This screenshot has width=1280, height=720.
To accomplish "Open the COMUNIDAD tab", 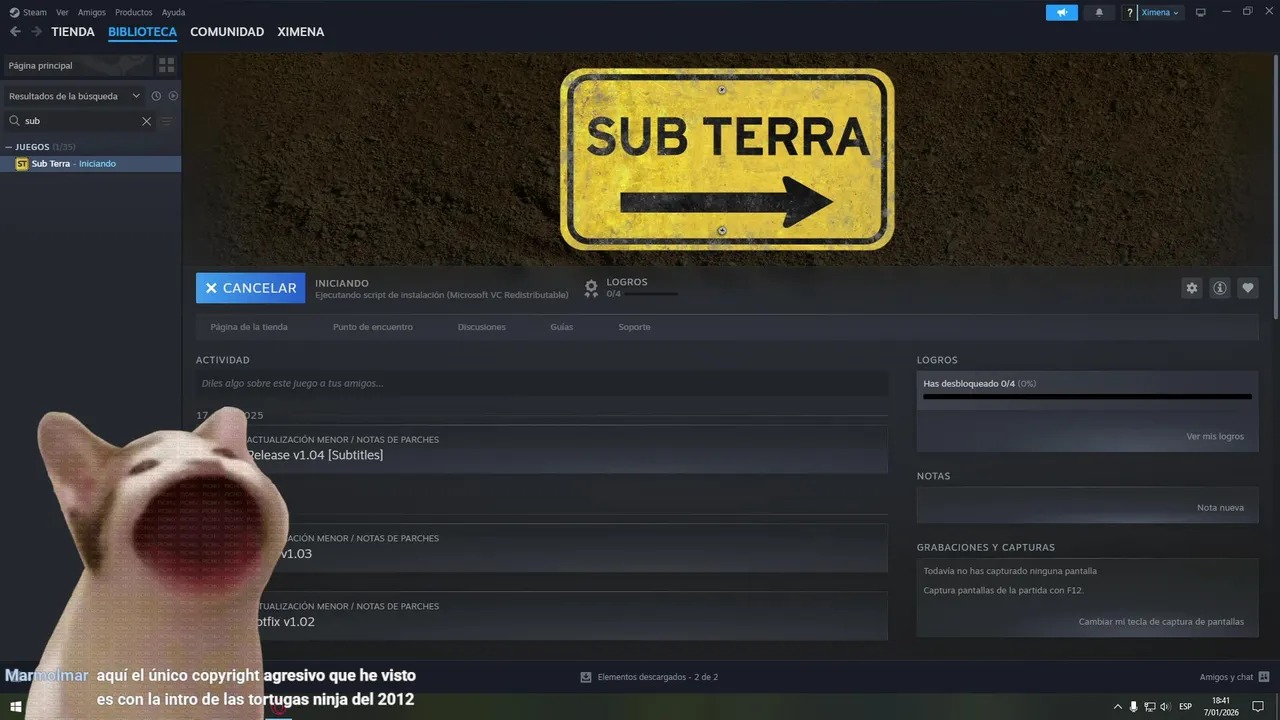I will (x=227, y=32).
